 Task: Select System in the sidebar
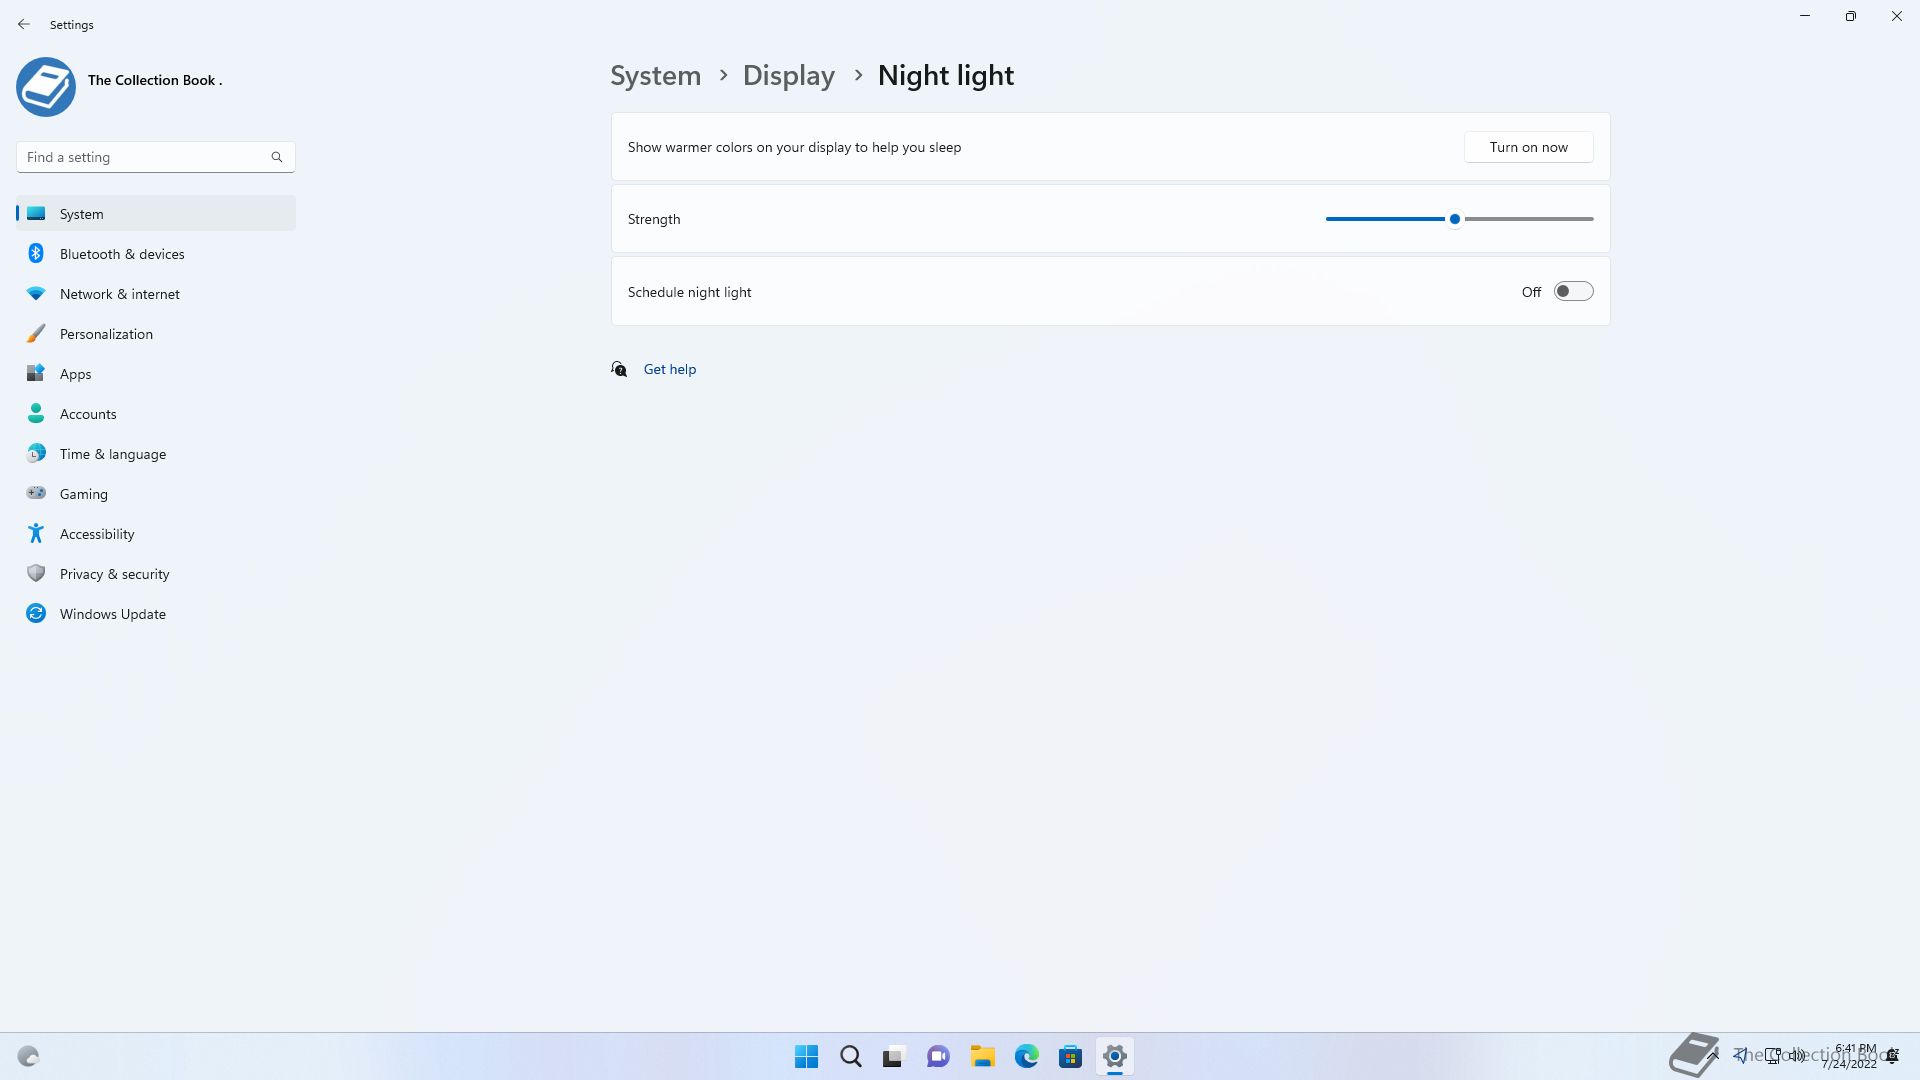[156, 213]
